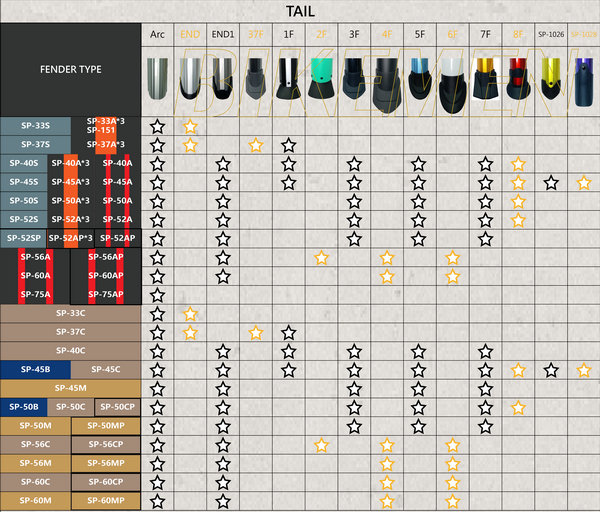The image size is (600, 512).
Task: Select the SP-60MP fender label
Action: point(106,500)
